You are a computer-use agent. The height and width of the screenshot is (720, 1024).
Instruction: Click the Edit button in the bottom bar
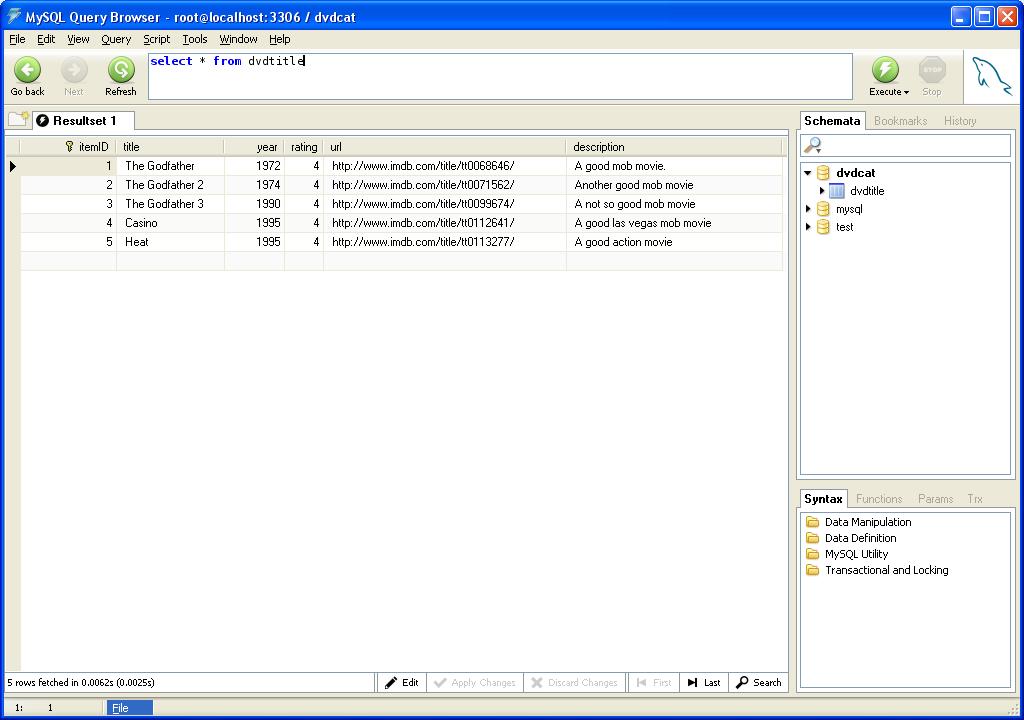402,683
